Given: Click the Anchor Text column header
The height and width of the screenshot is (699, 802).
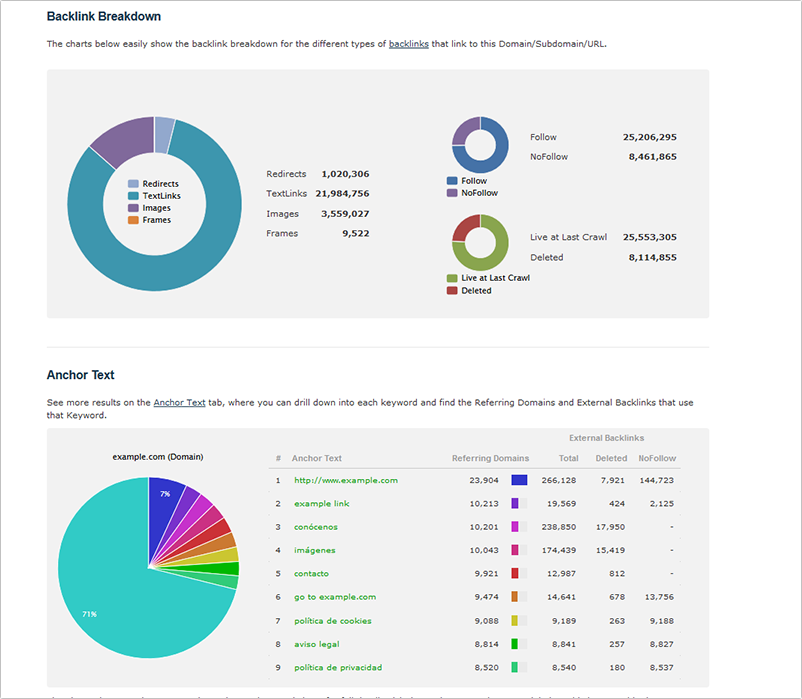Looking at the screenshot, I should click(317, 458).
